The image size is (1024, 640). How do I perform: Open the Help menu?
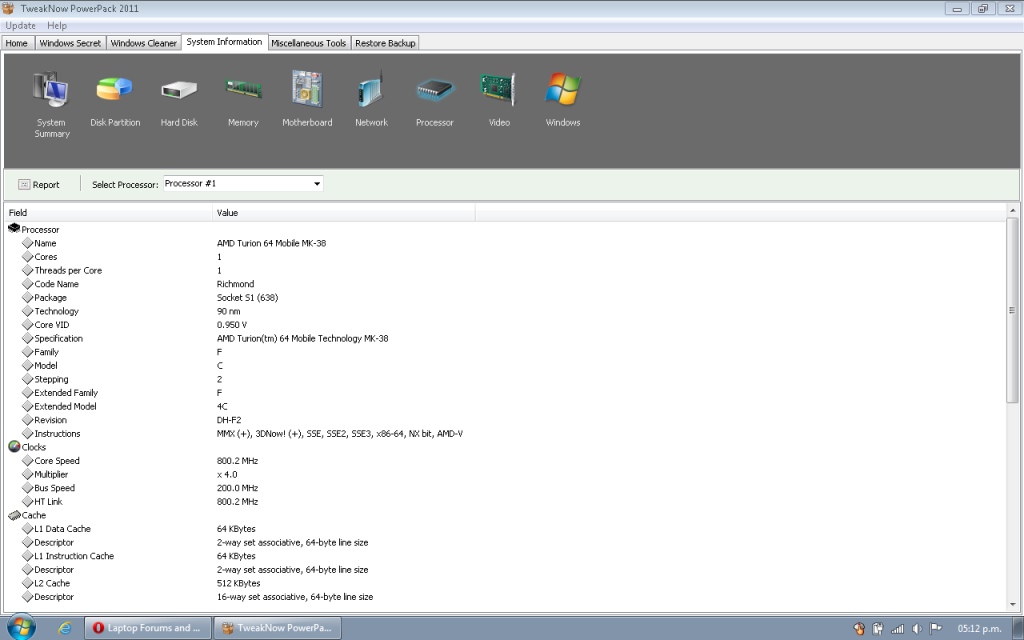click(57, 25)
